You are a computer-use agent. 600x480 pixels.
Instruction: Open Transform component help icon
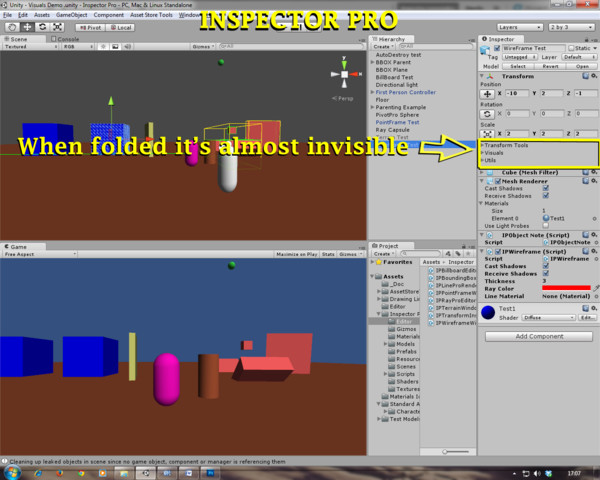585,76
